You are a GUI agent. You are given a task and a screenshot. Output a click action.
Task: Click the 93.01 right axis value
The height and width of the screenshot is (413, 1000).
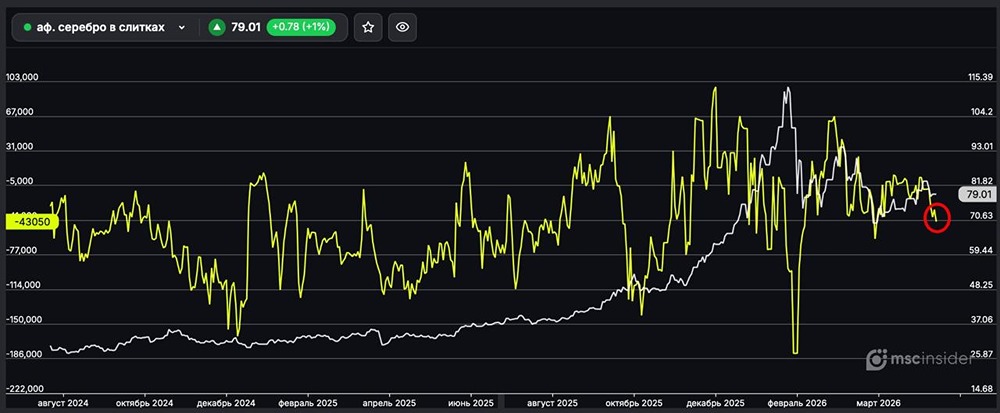pyautogui.click(x=982, y=147)
